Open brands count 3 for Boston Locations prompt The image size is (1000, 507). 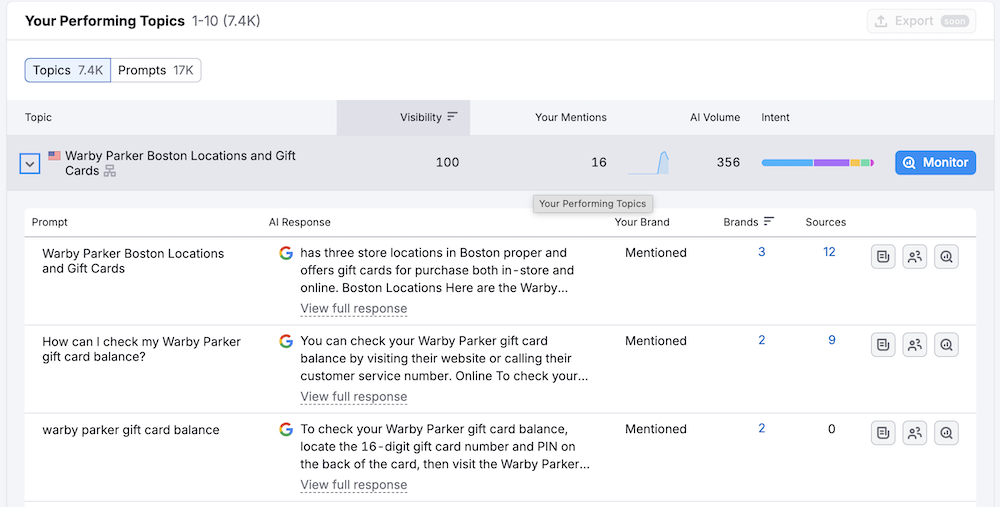coord(761,252)
